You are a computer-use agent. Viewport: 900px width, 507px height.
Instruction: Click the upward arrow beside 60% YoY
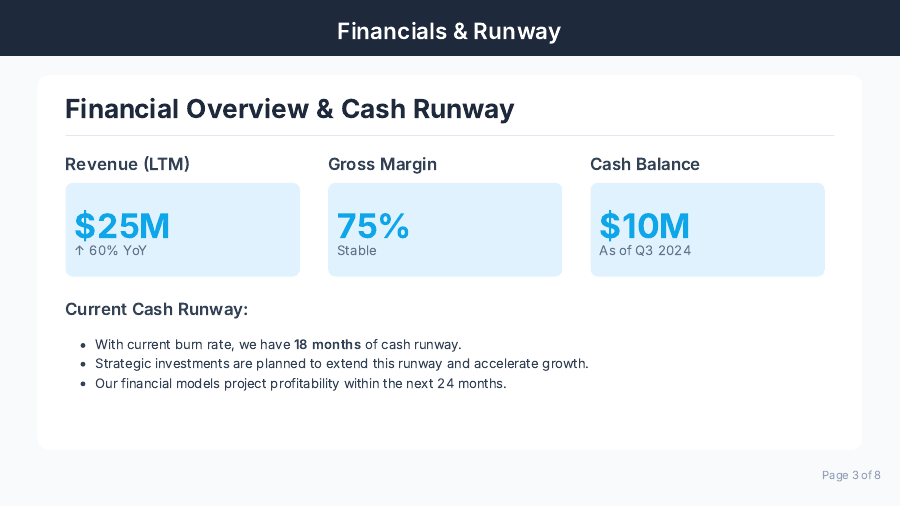point(79,251)
